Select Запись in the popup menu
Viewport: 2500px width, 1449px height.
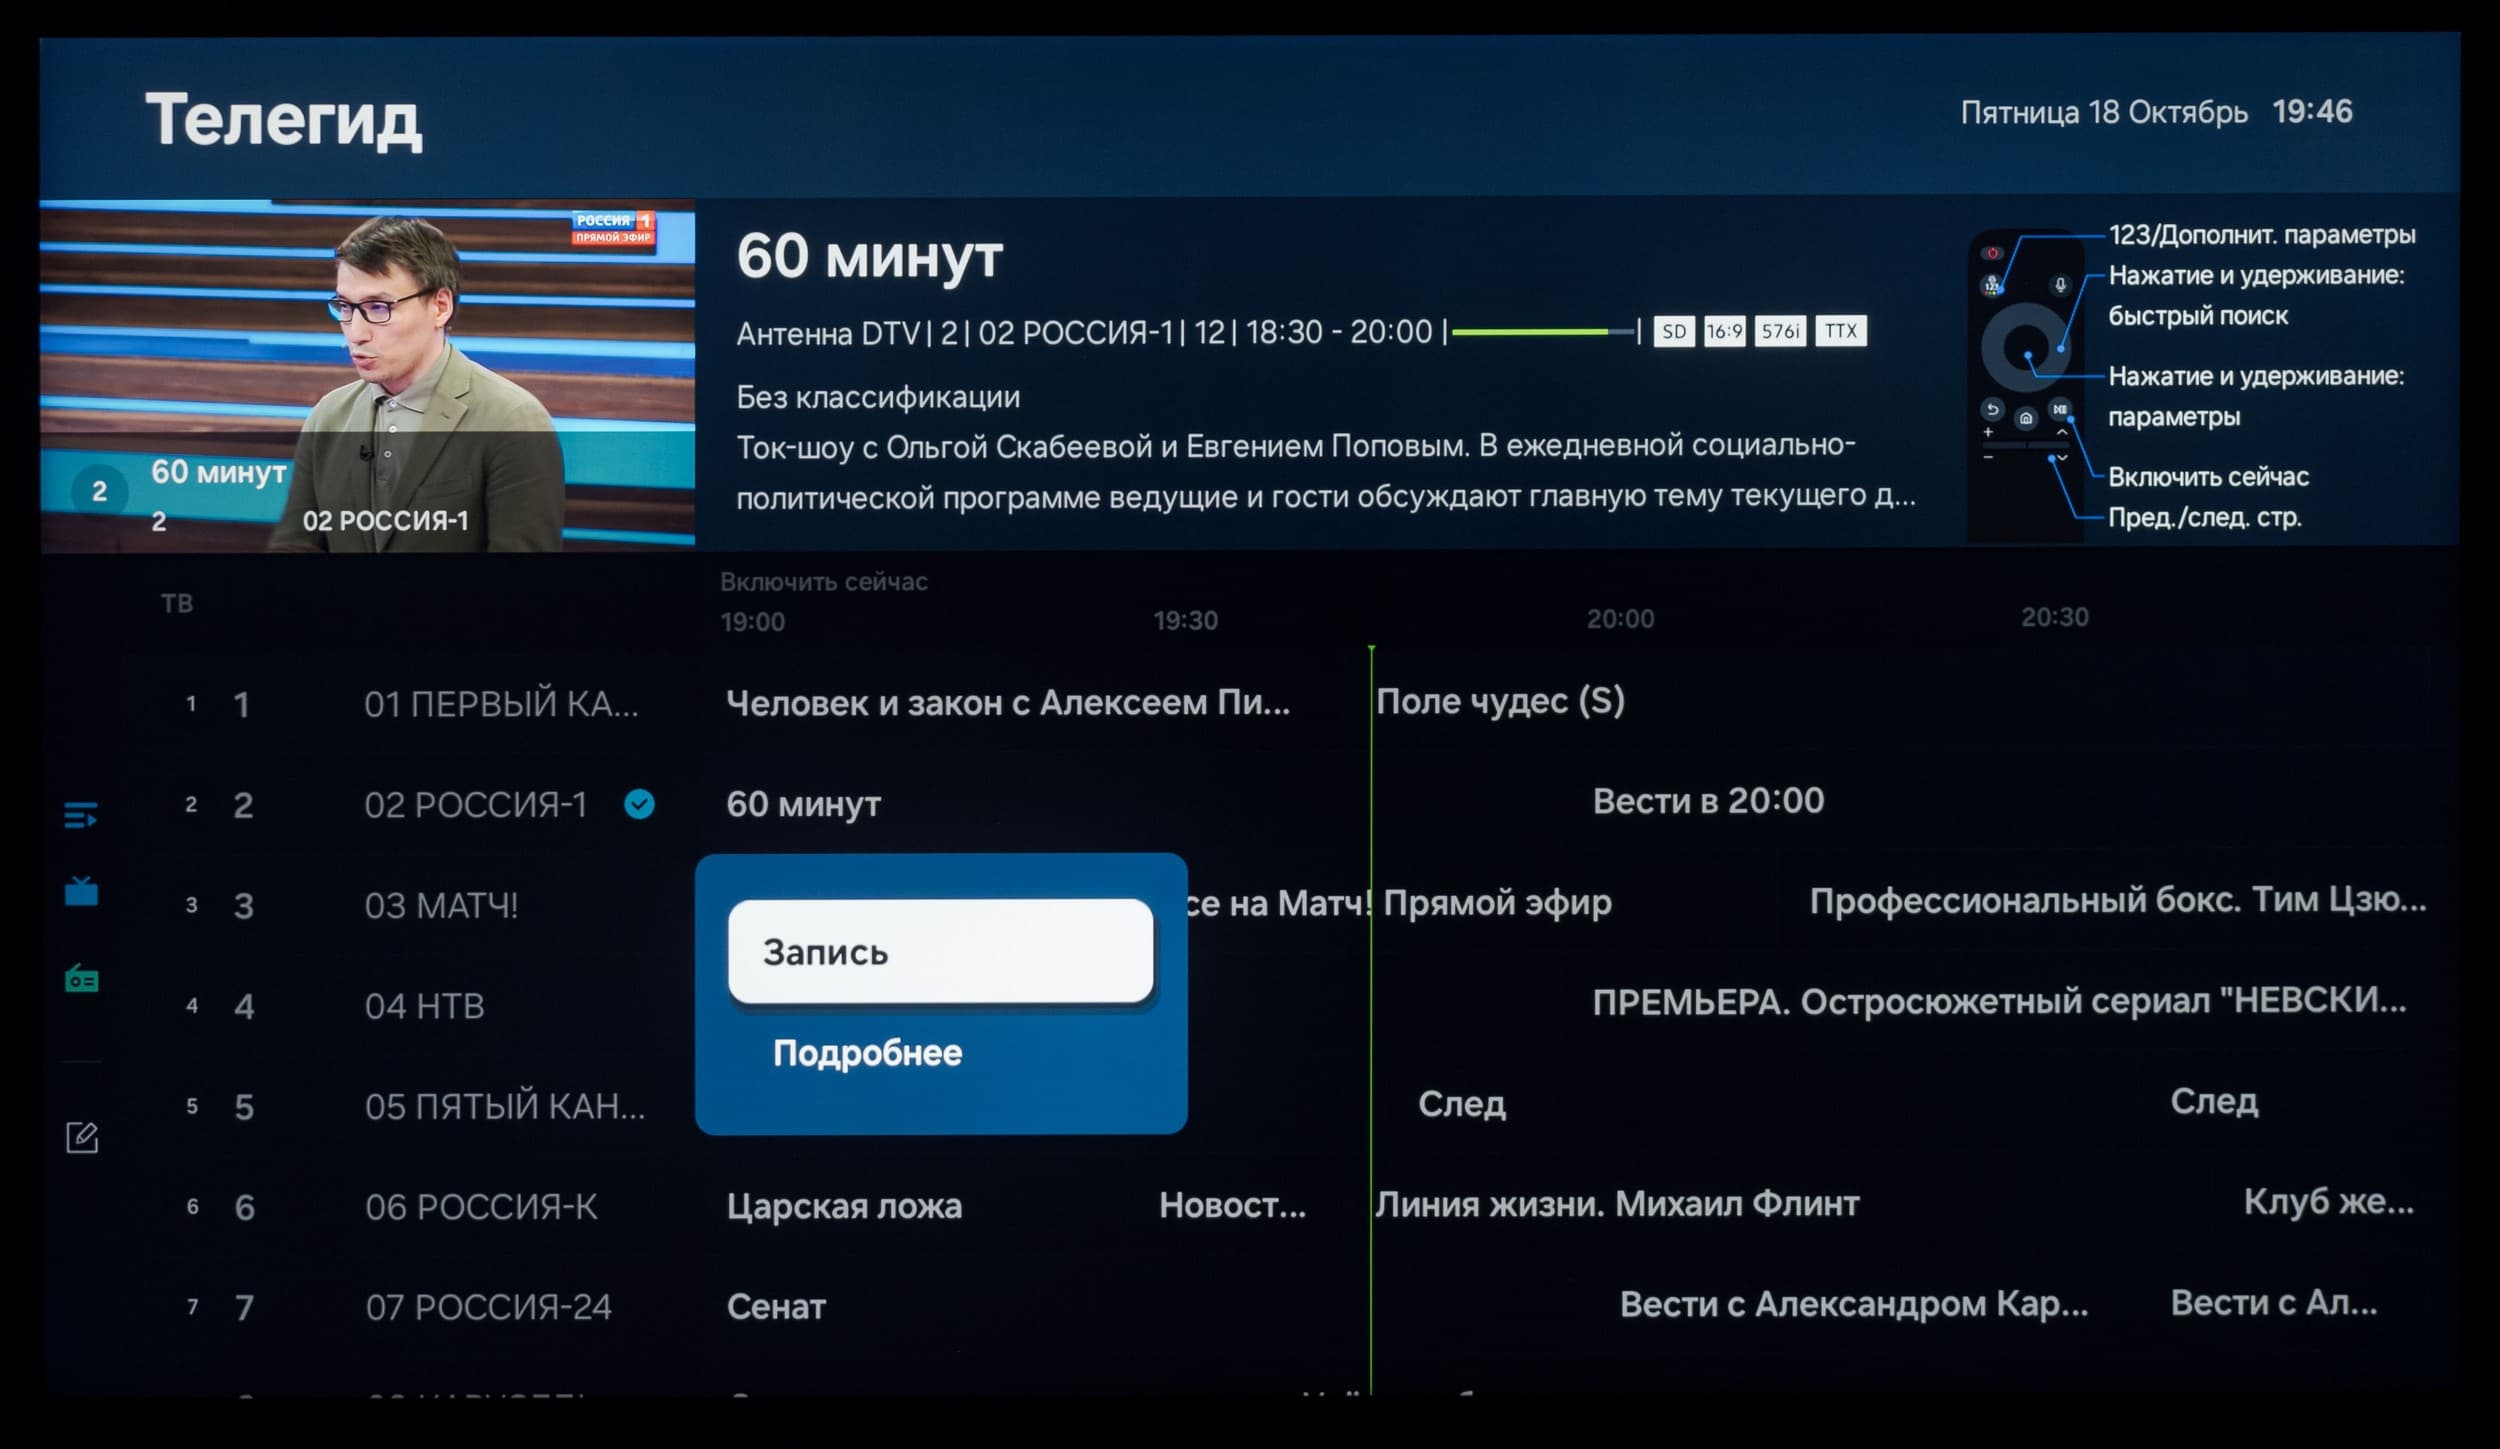click(940, 951)
